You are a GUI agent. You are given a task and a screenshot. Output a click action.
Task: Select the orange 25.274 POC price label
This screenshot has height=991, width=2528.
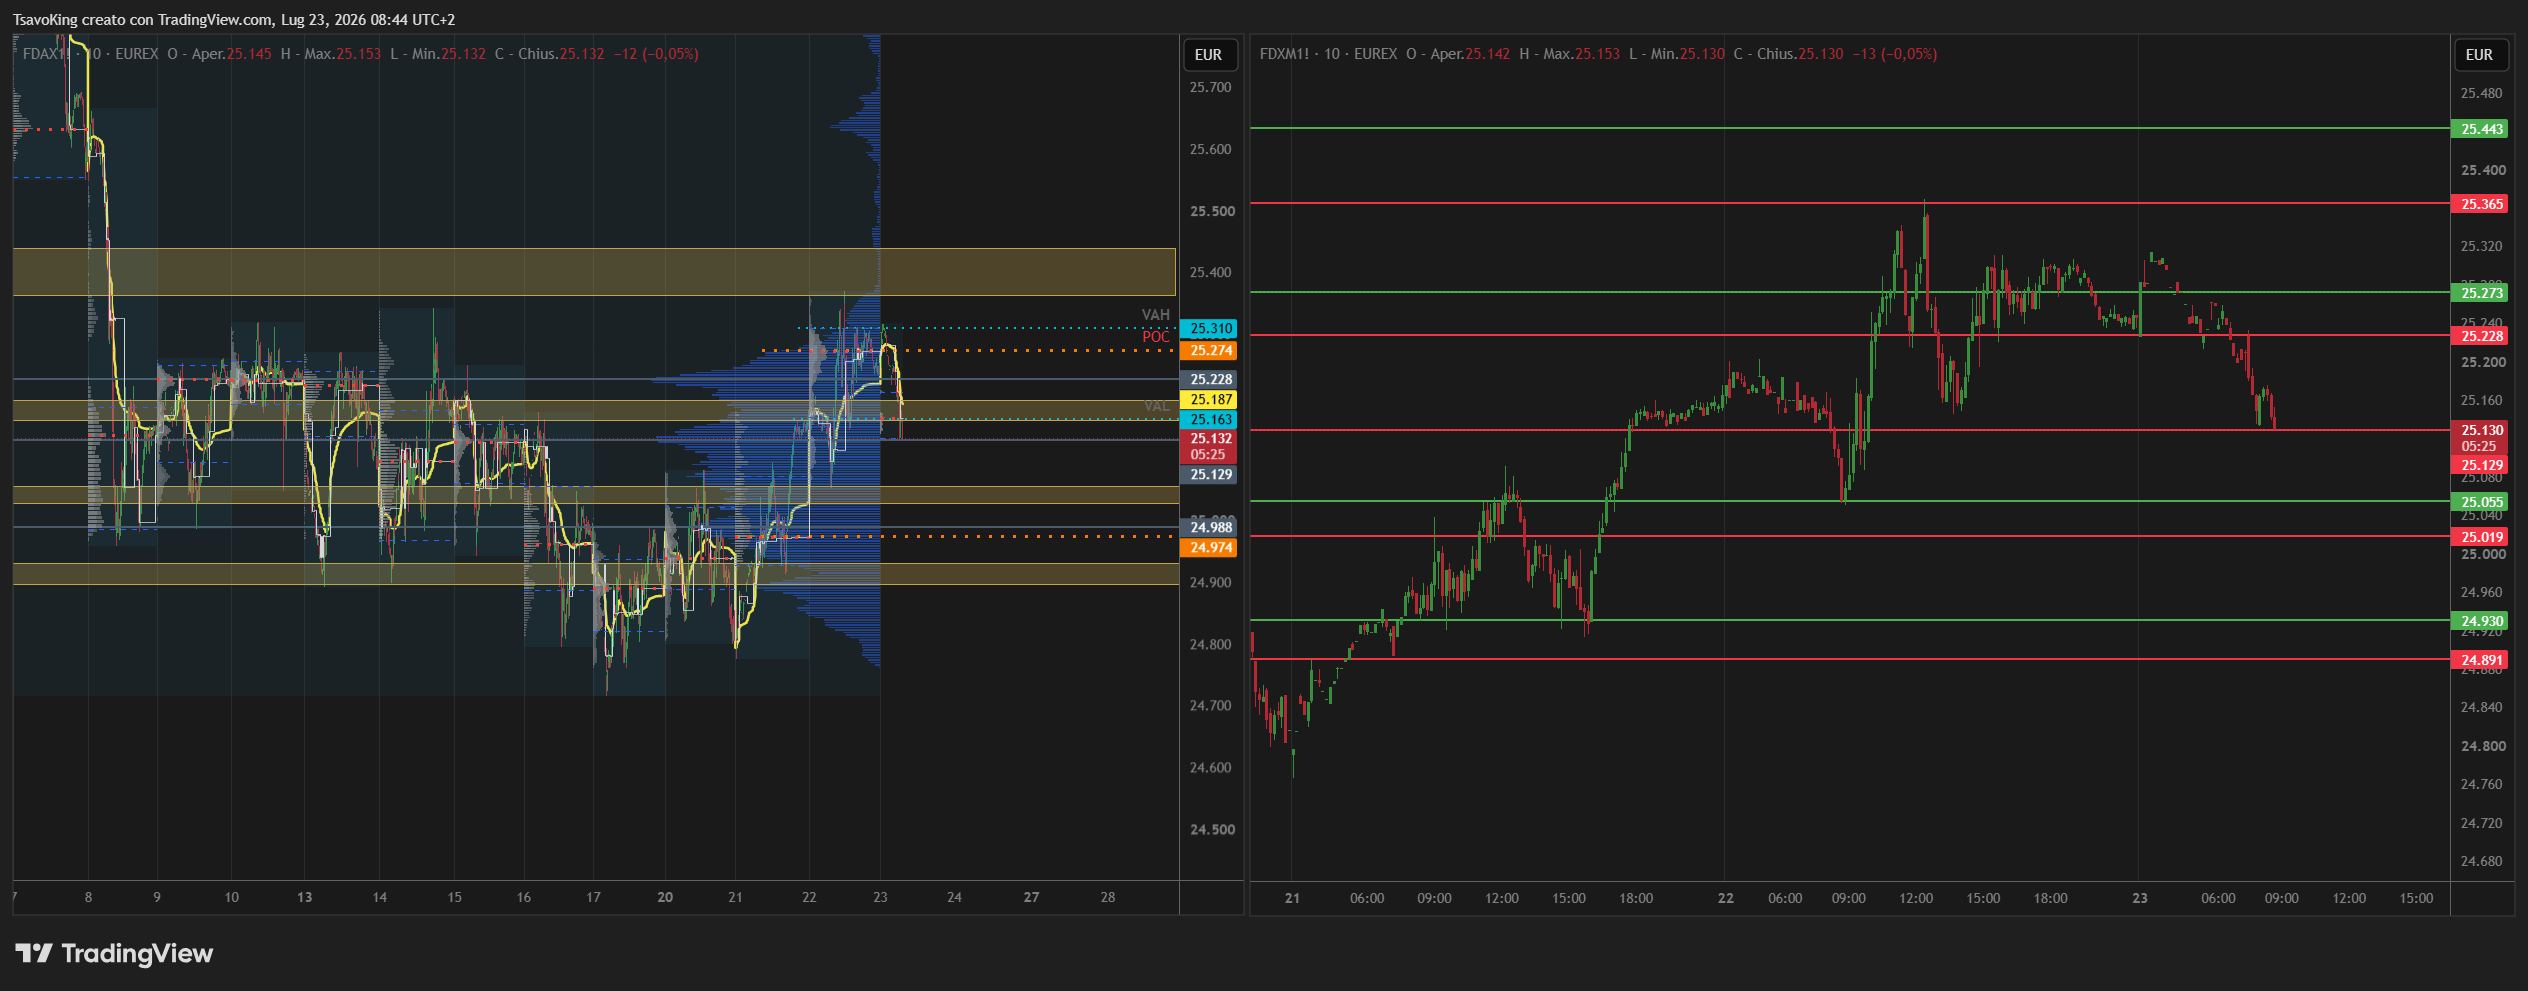[1209, 350]
